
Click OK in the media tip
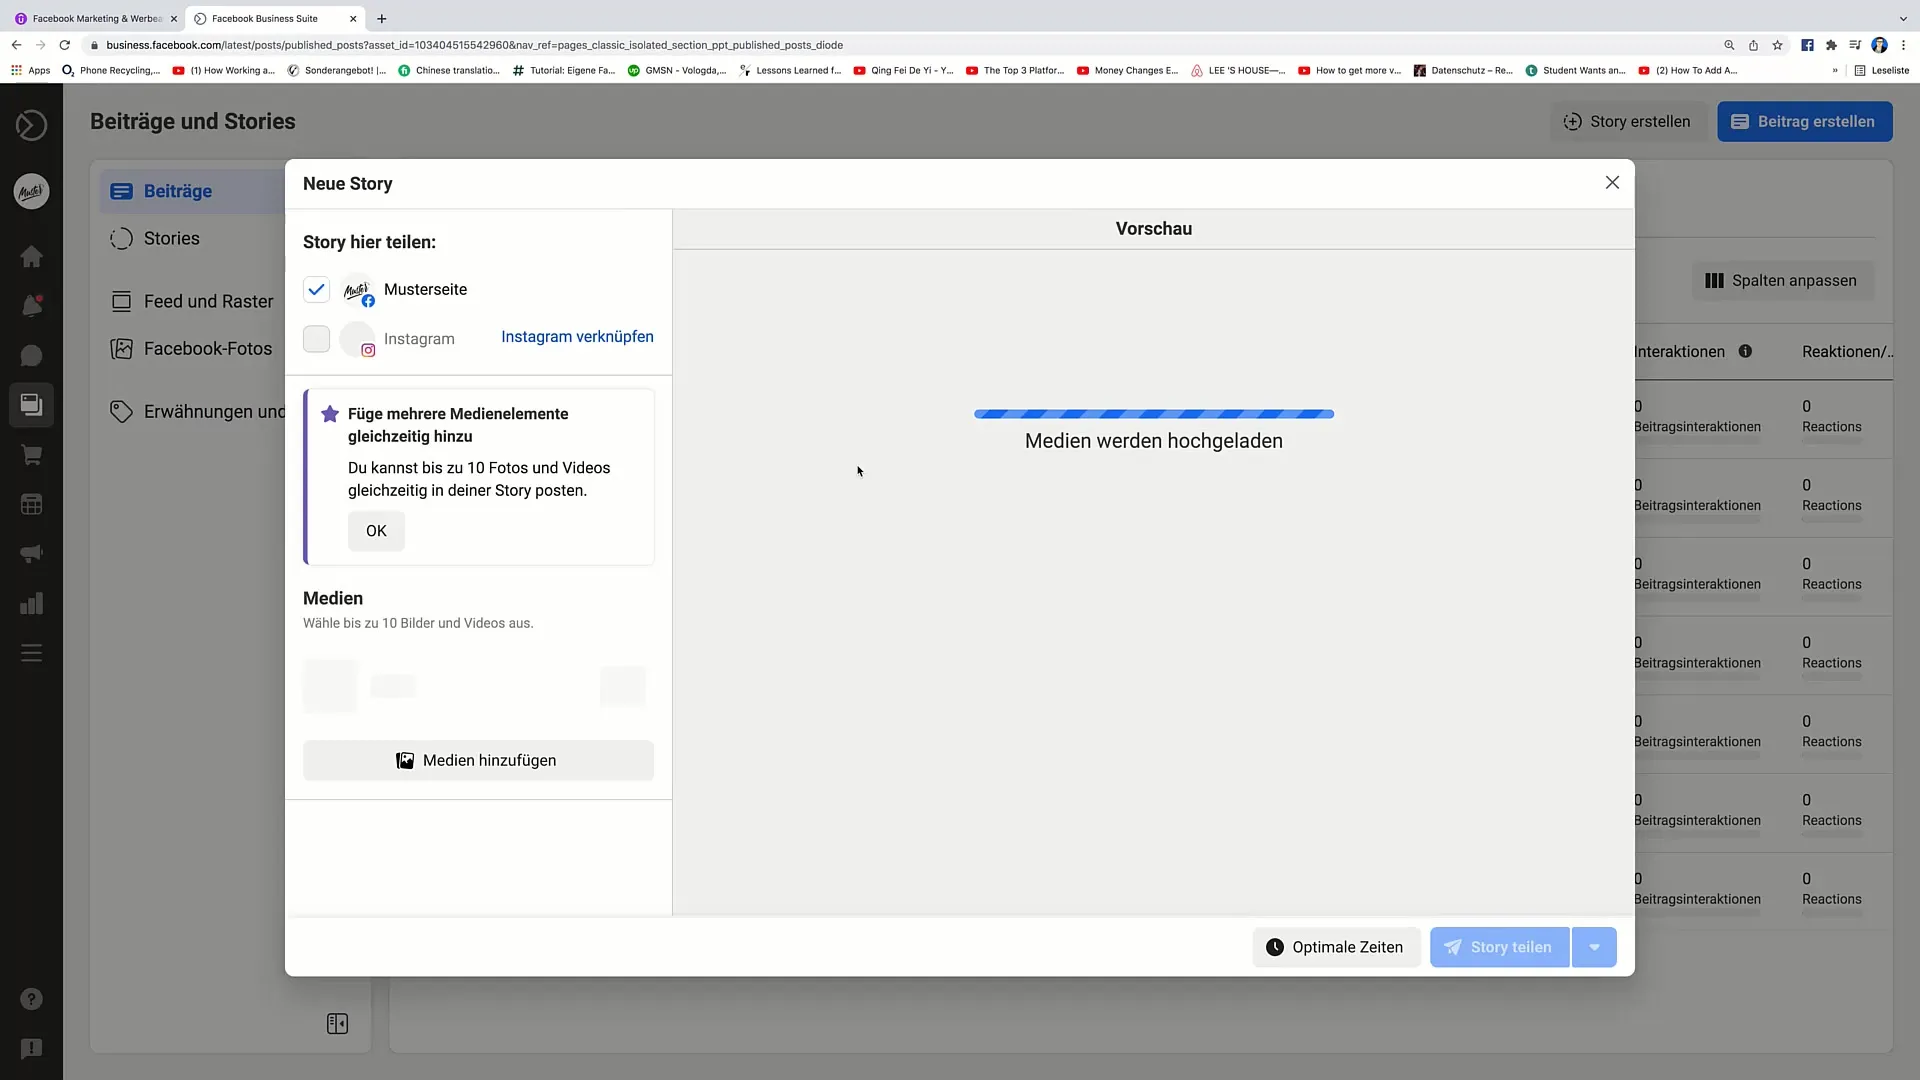pos(376,531)
